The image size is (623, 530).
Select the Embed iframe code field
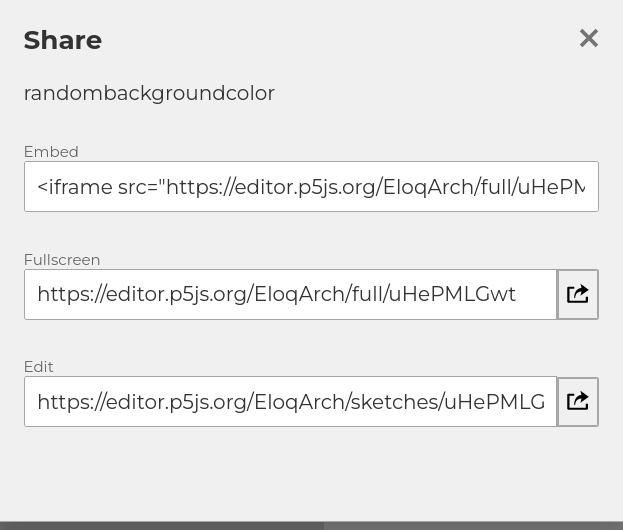coord(311,186)
